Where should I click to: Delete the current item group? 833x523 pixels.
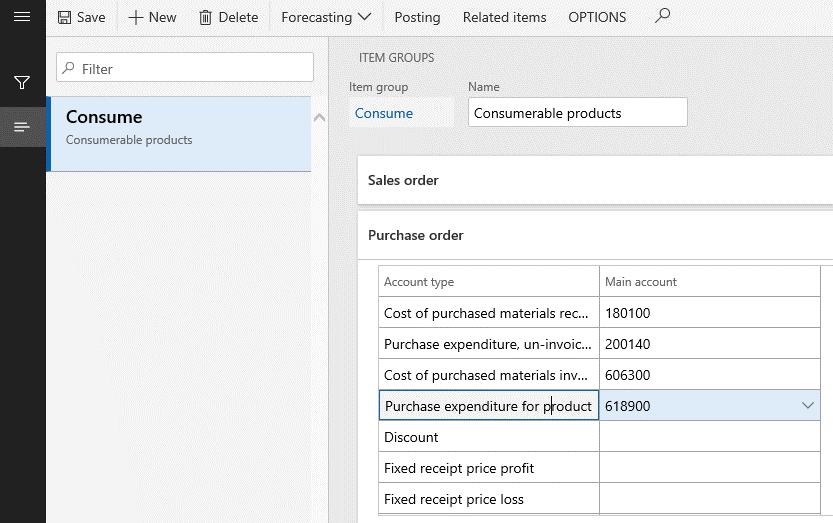pyautogui.click(x=228, y=17)
